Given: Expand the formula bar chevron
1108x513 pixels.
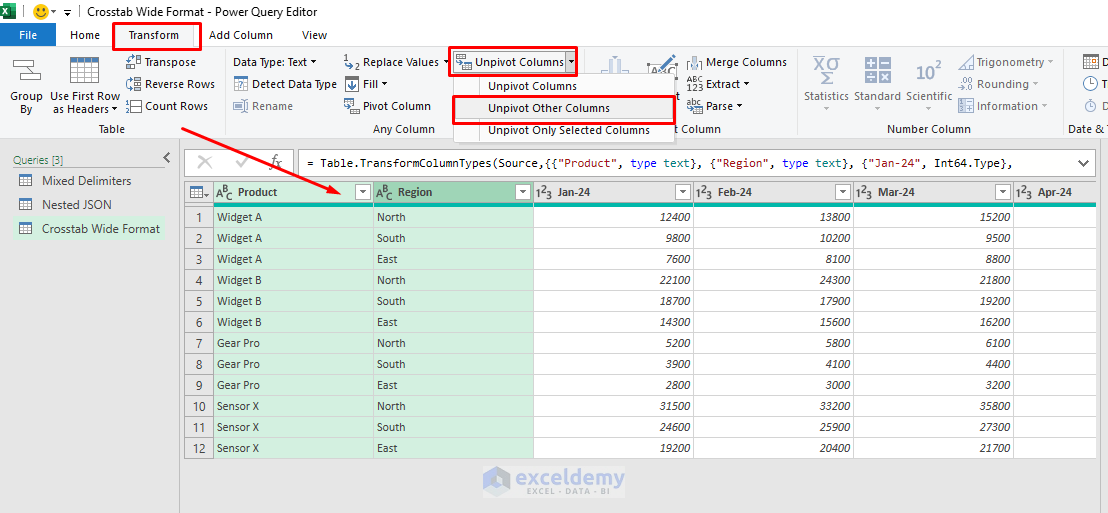Looking at the screenshot, I should (x=1083, y=163).
